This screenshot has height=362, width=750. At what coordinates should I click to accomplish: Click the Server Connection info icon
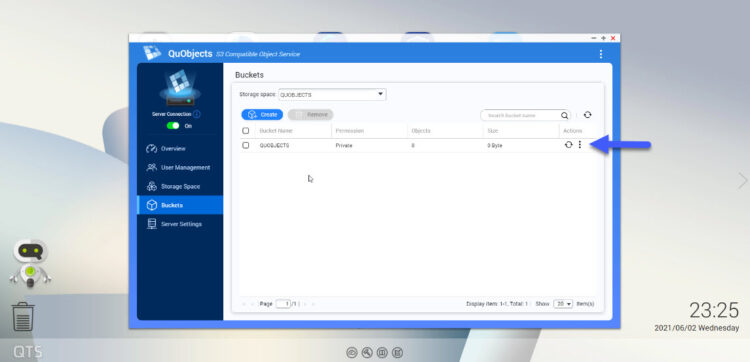coord(197,114)
